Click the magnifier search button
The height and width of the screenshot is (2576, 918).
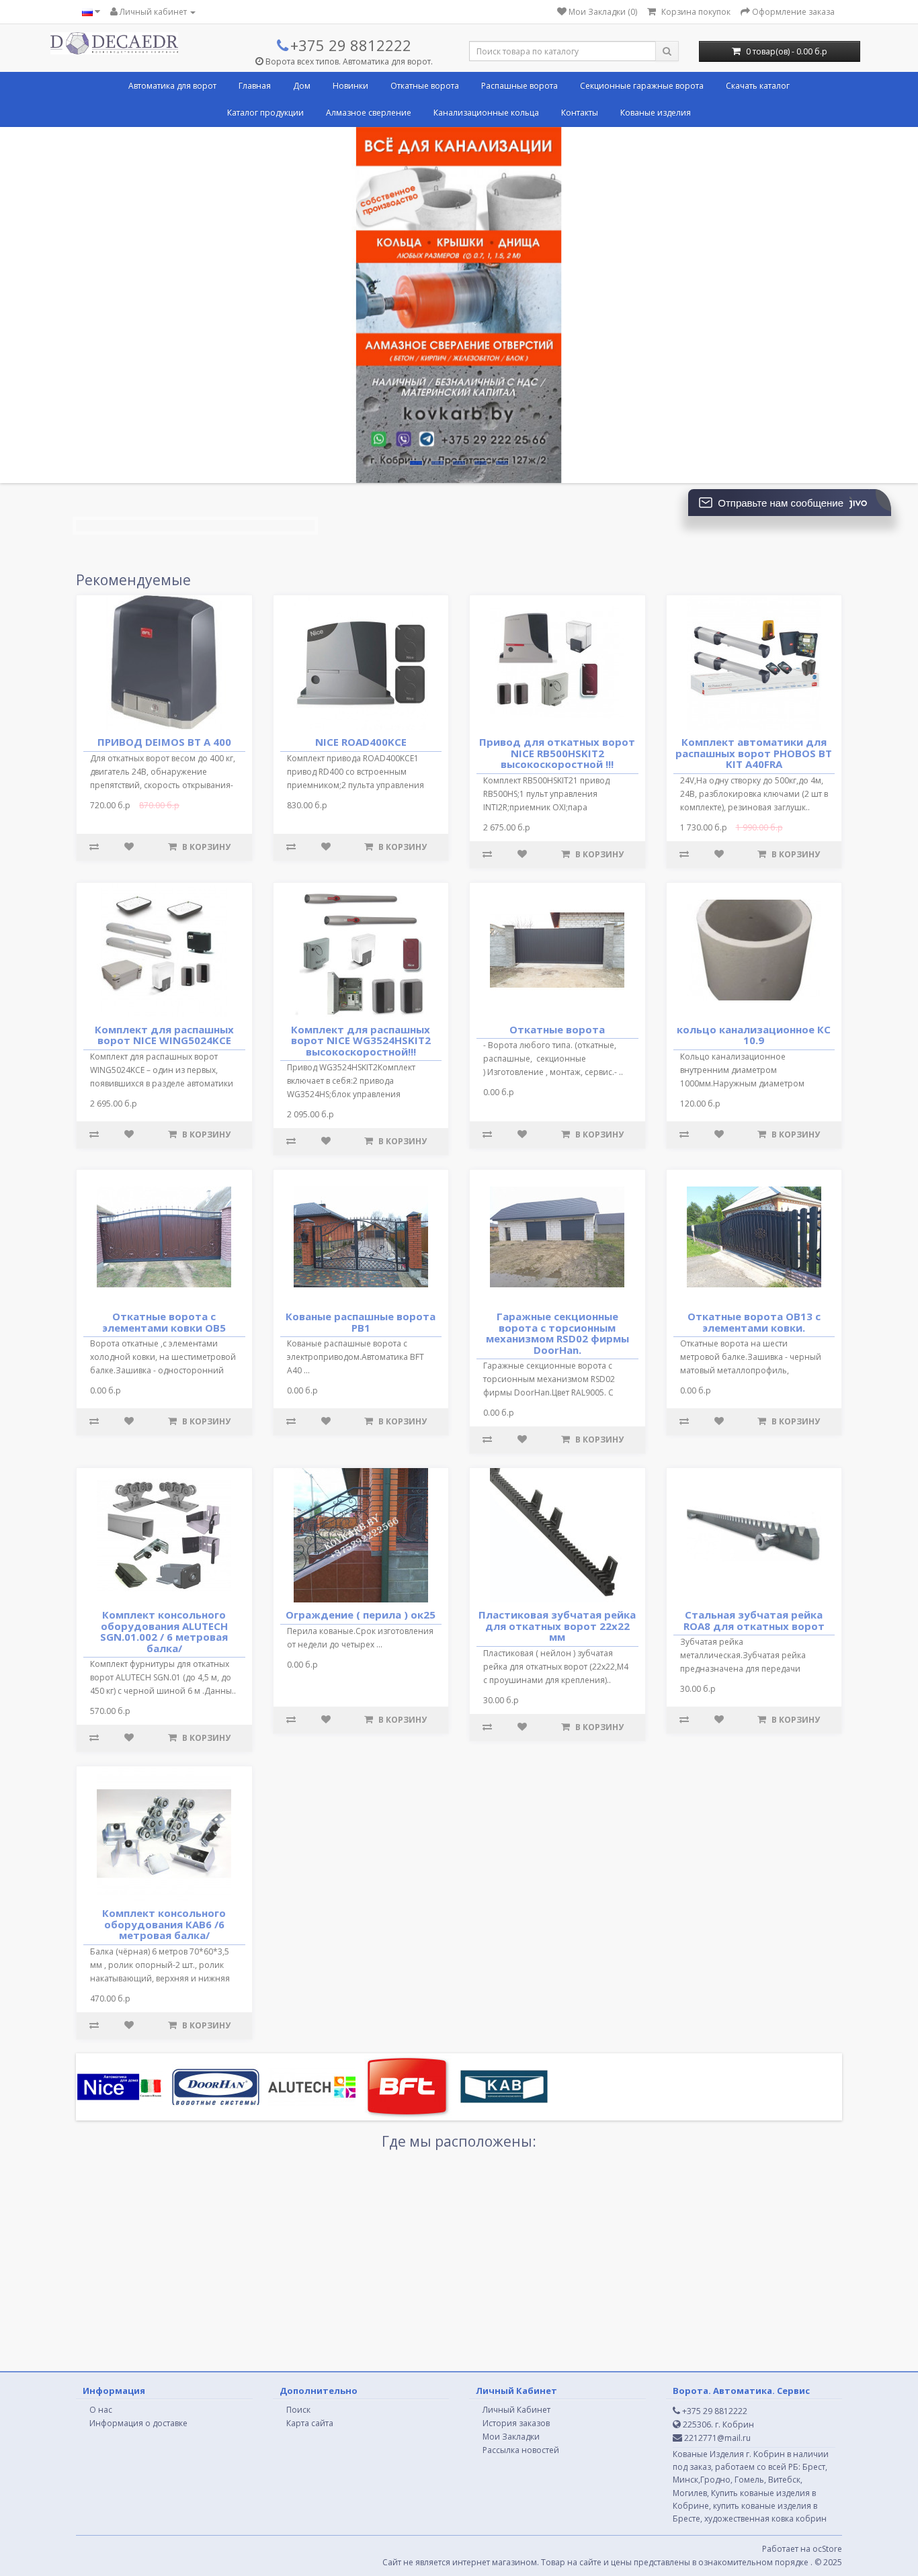[x=667, y=51]
